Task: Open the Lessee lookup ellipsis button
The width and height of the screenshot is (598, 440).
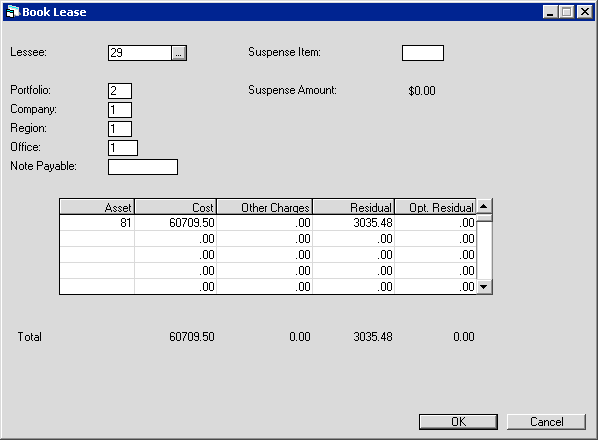Action: pyautogui.click(x=178, y=53)
